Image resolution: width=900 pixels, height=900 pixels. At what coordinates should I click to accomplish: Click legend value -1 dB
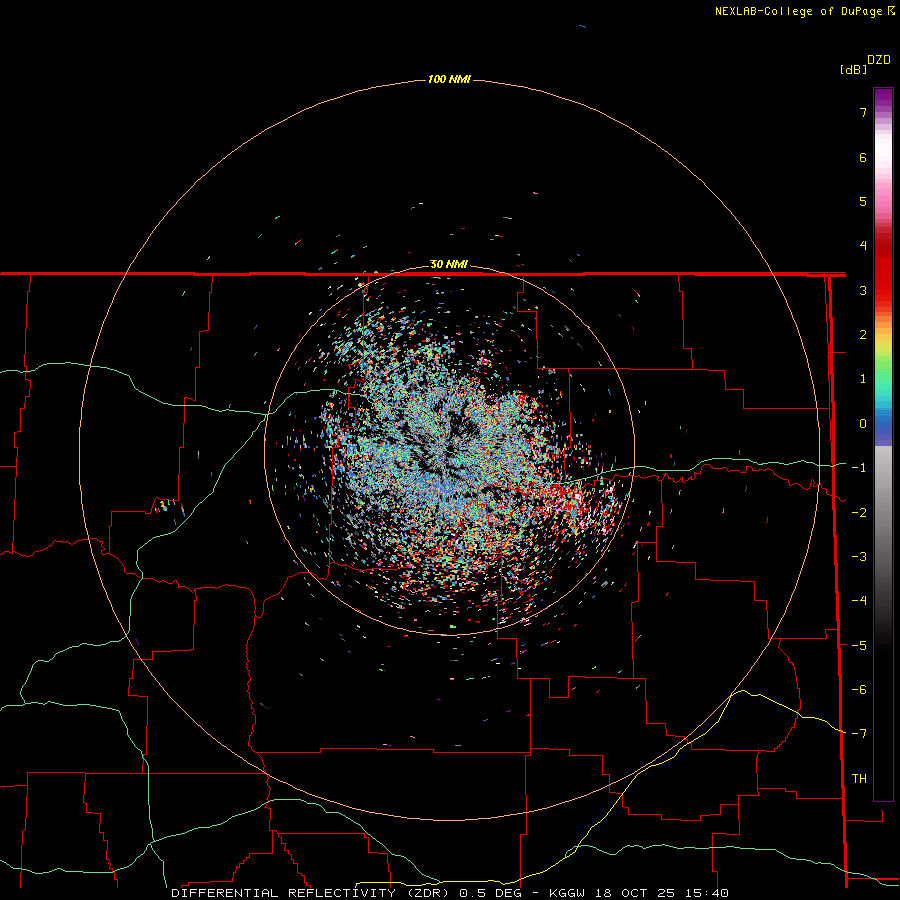click(859, 468)
